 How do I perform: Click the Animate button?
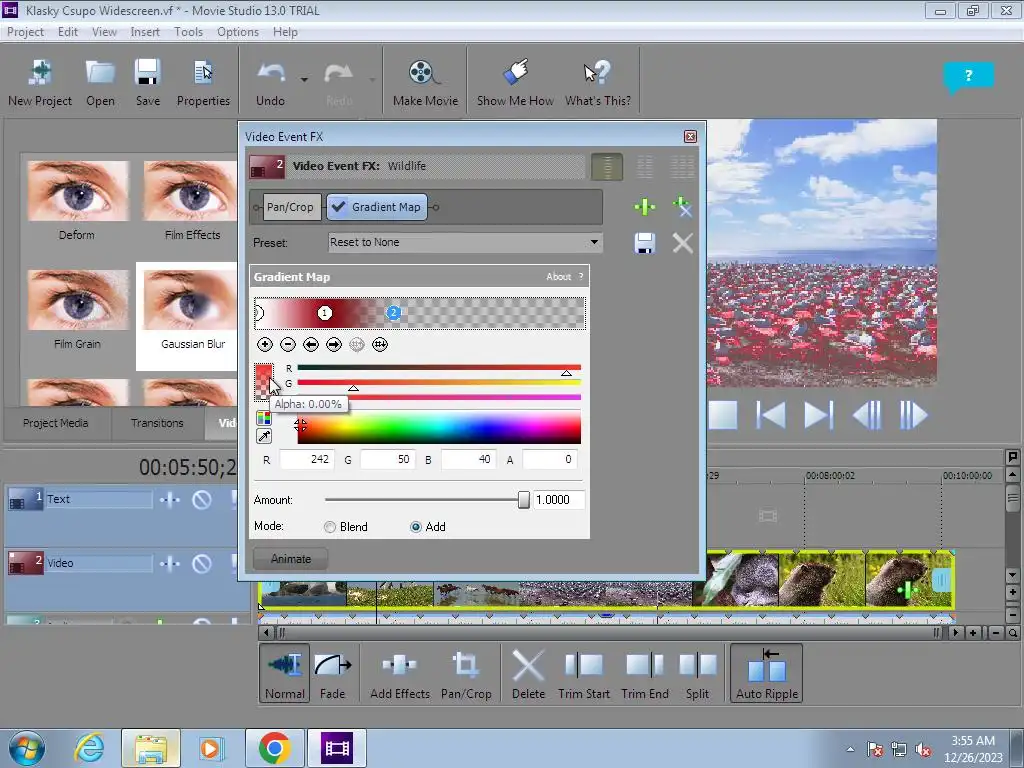coord(291,559)
